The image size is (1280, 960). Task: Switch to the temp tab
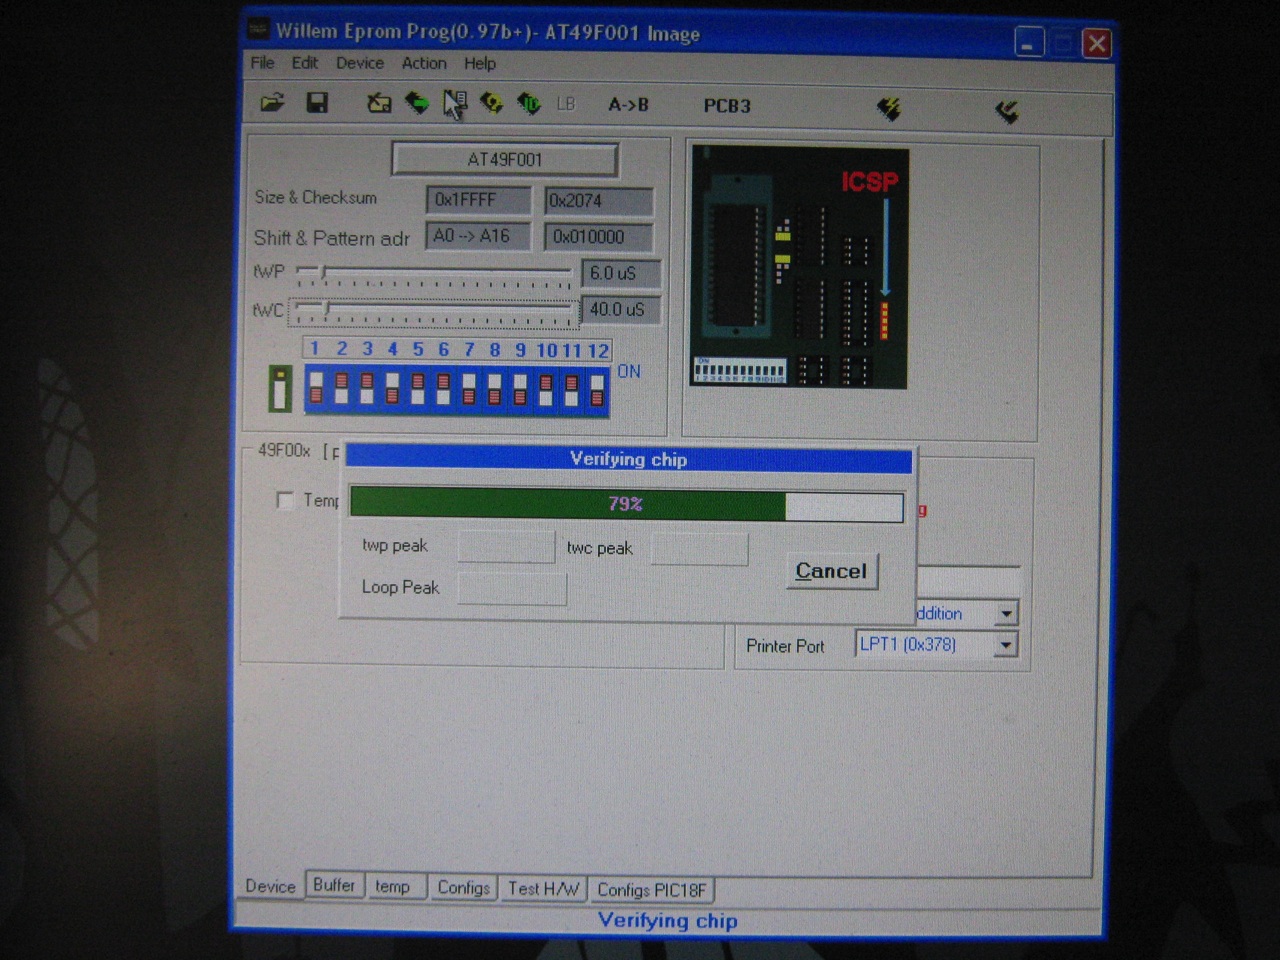coord(392,887)
